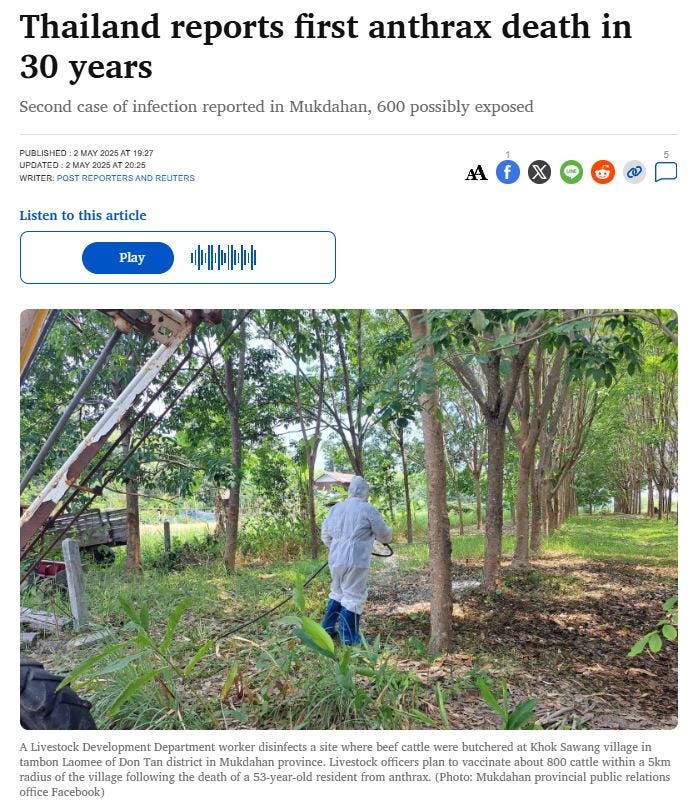This screenshot has height=802, width=693.
Task: Click the comment count number 5
Action: tap(666, 154)
